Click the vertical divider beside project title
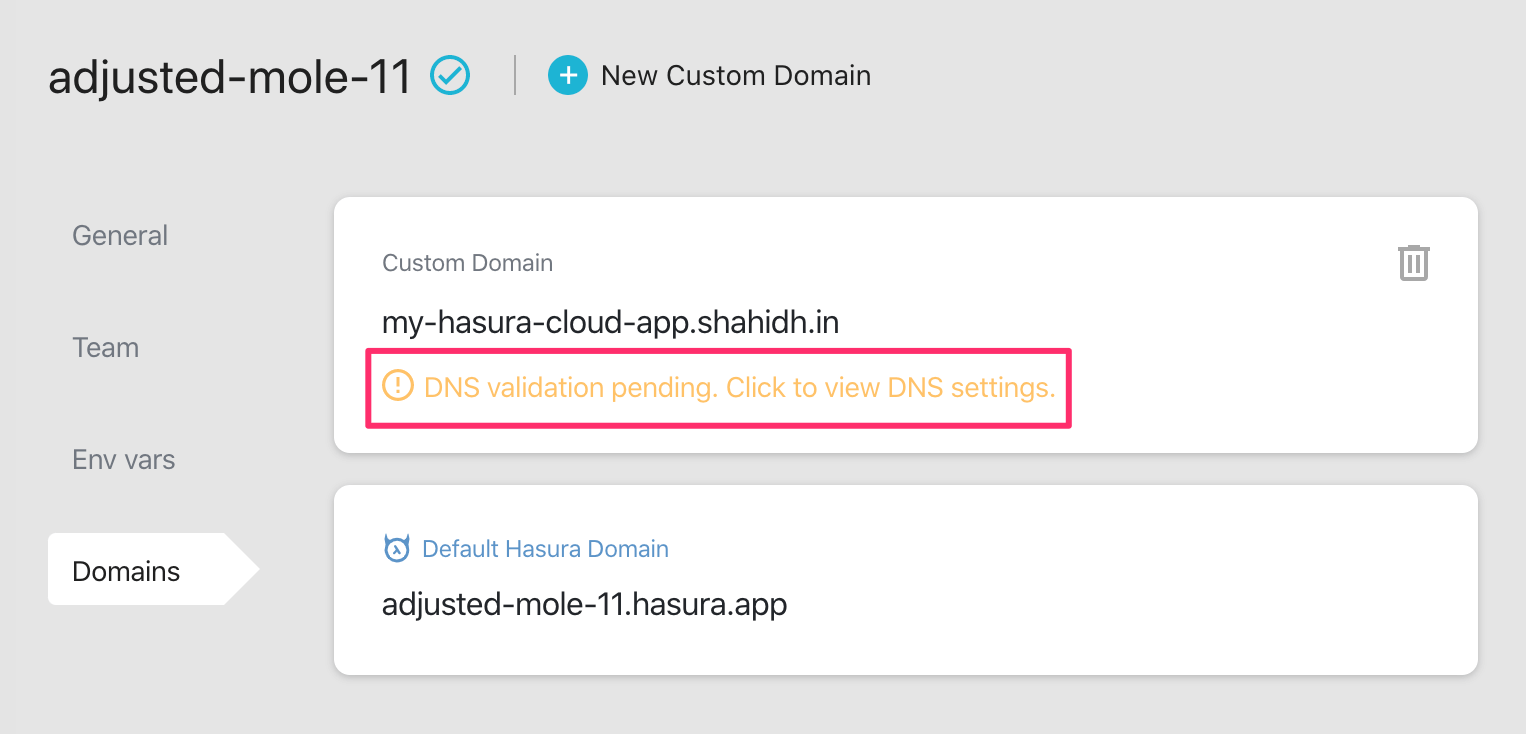The image size is (1526, 734). (x=515, y=76)
